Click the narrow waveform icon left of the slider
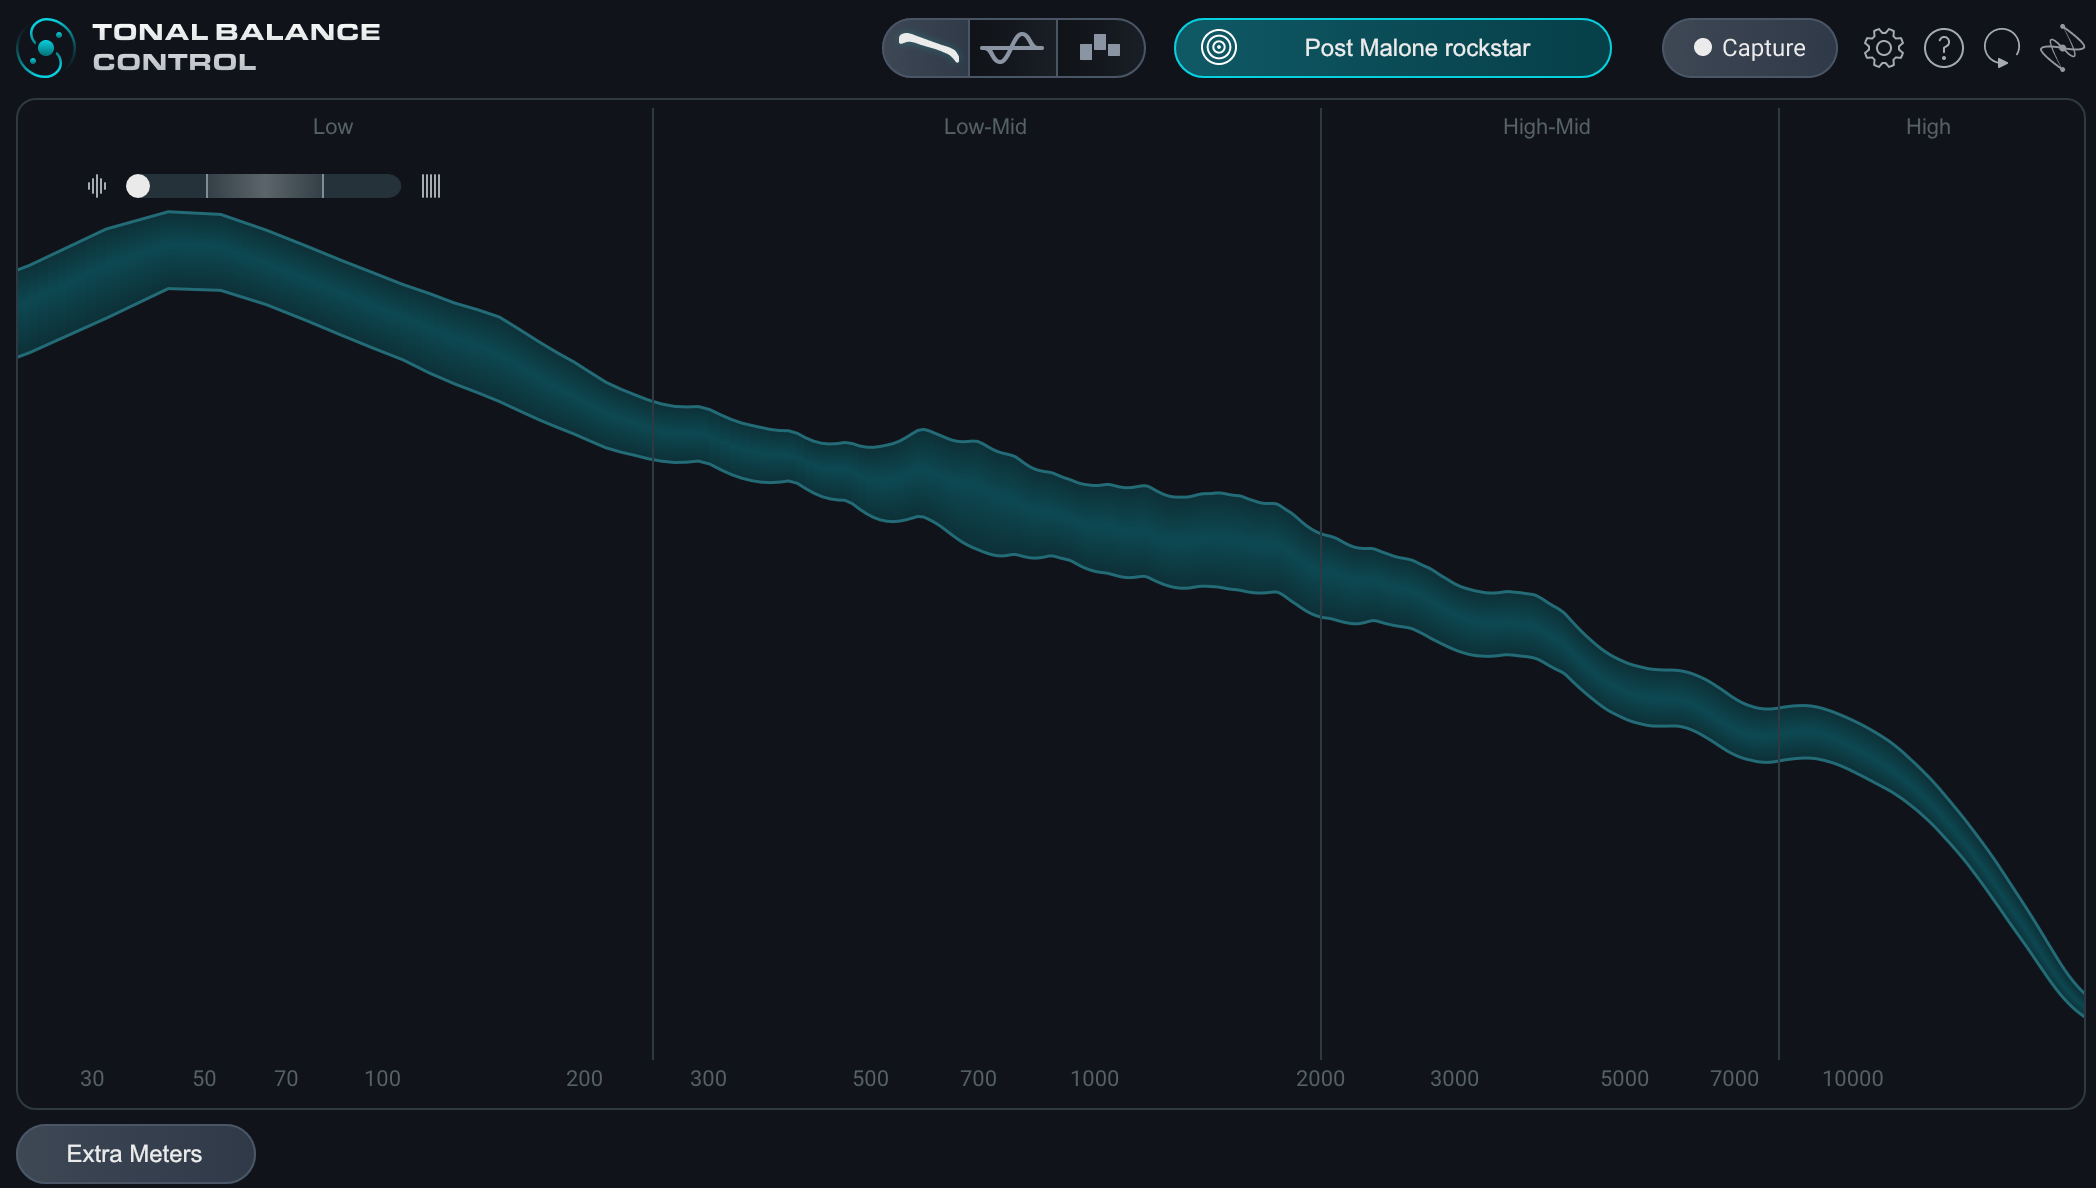2096x1188 pixels. pos(97,186)
